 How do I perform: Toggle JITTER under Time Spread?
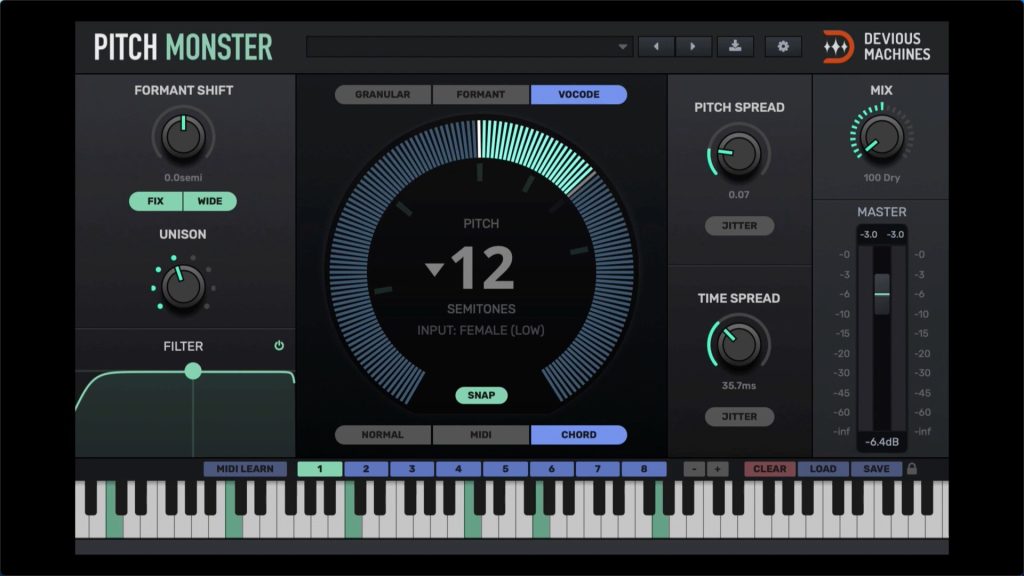pyautogui.click(x=739, y=417)
